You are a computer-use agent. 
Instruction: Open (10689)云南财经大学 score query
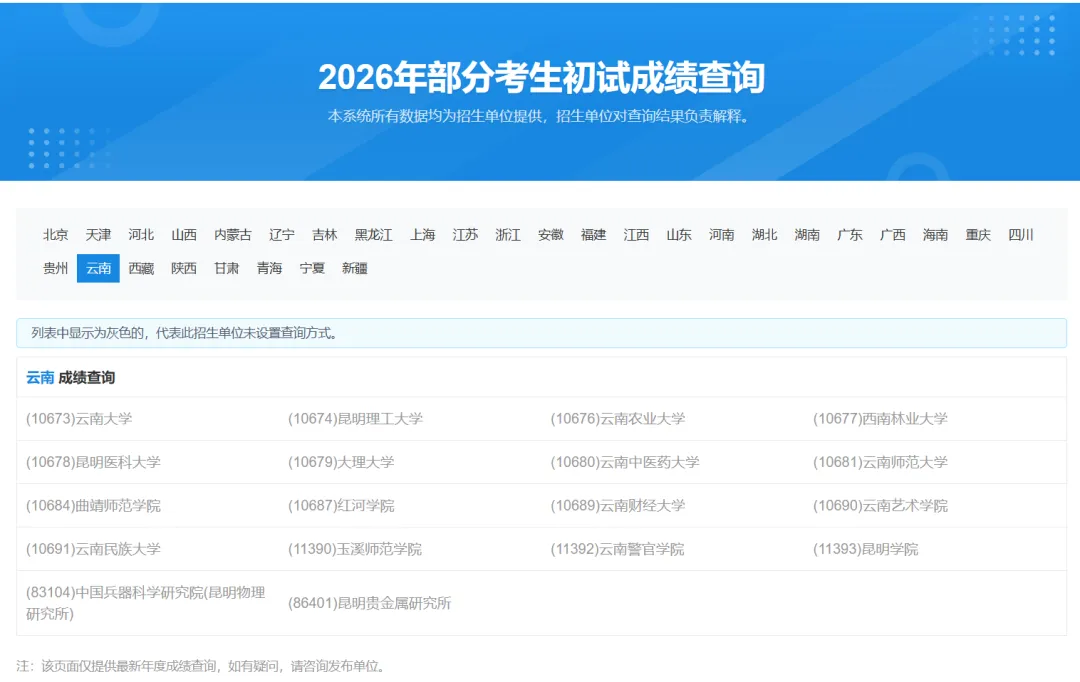pos(618,506)
